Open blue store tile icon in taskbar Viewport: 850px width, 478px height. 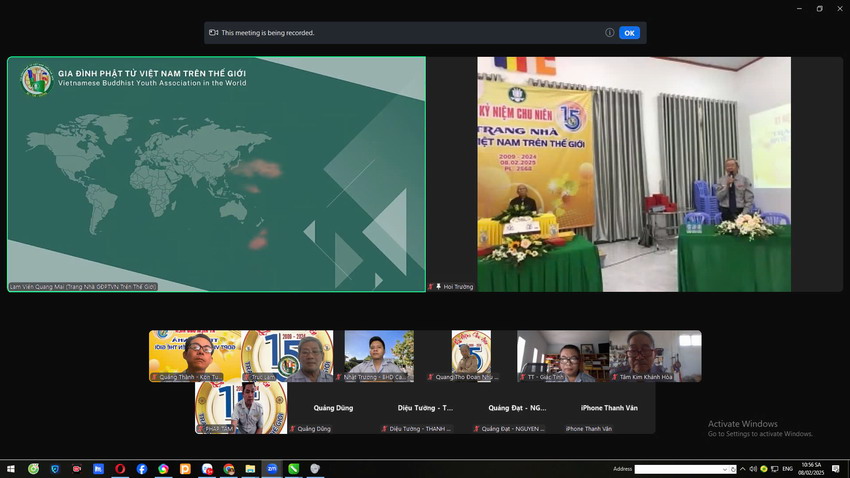tap(98, 469)
